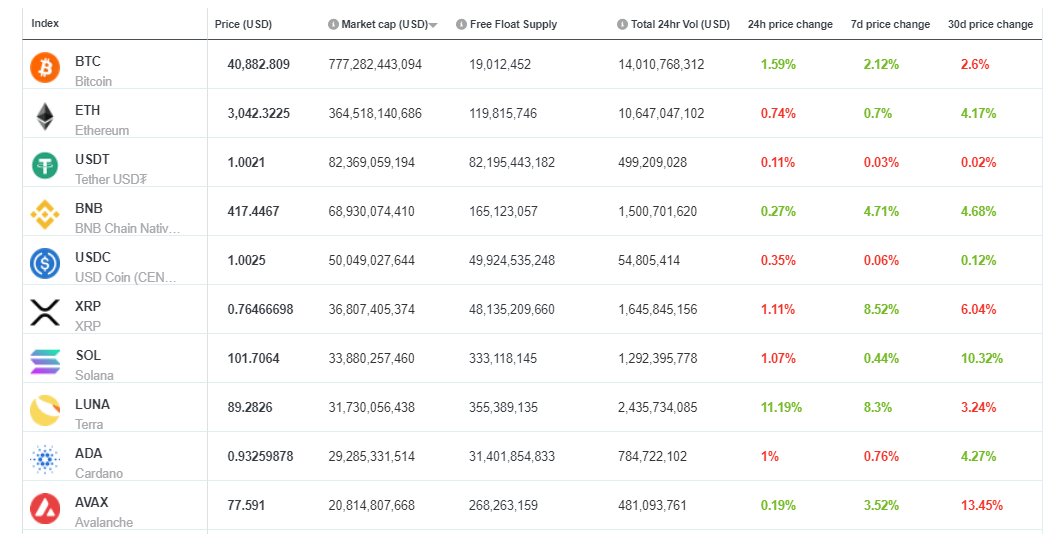Click BTC 24h change 1.59%
The image size is (1055, 534).
pyautogui.click(x=778, y=65)
